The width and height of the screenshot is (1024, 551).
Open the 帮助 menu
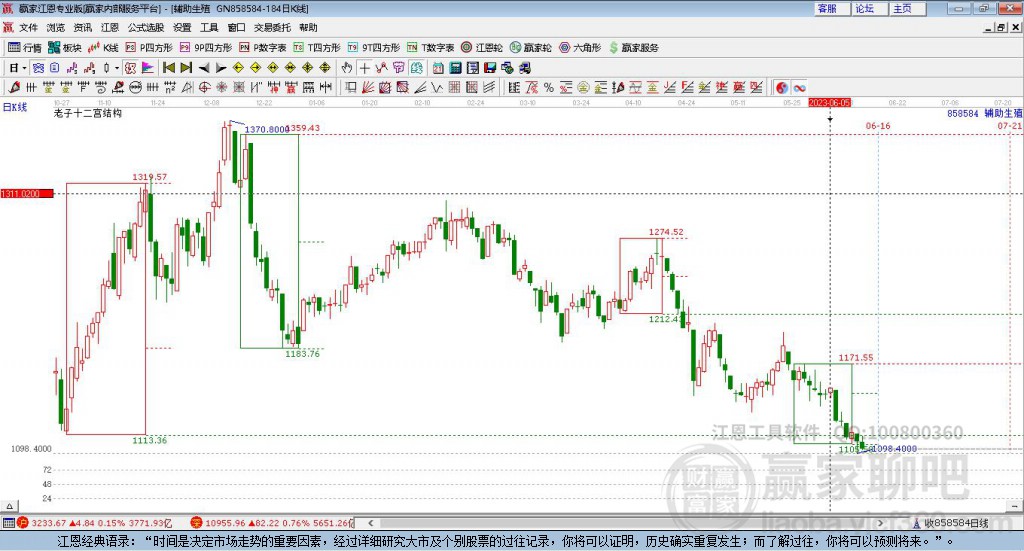pyautogui.click(x=308, y=27)
